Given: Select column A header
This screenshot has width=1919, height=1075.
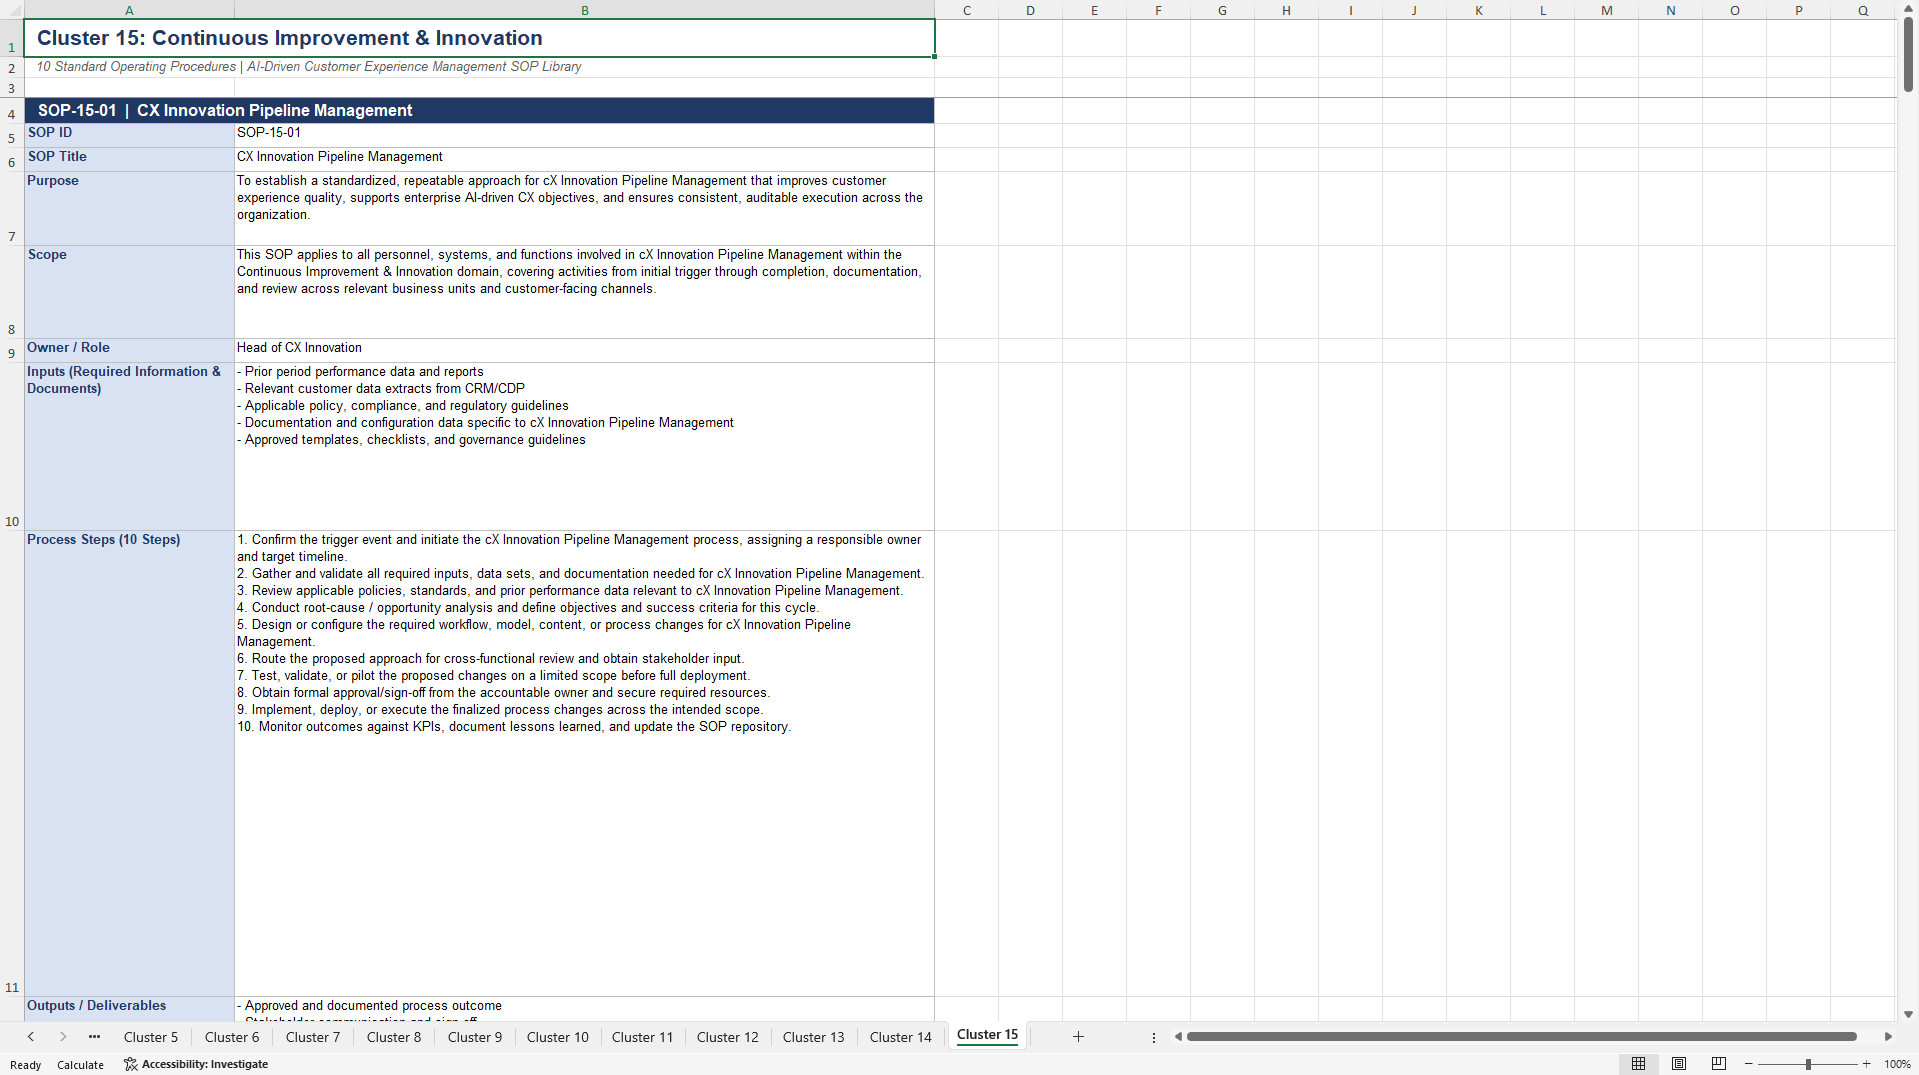Looking at the screenshot, I should (129, 10).
